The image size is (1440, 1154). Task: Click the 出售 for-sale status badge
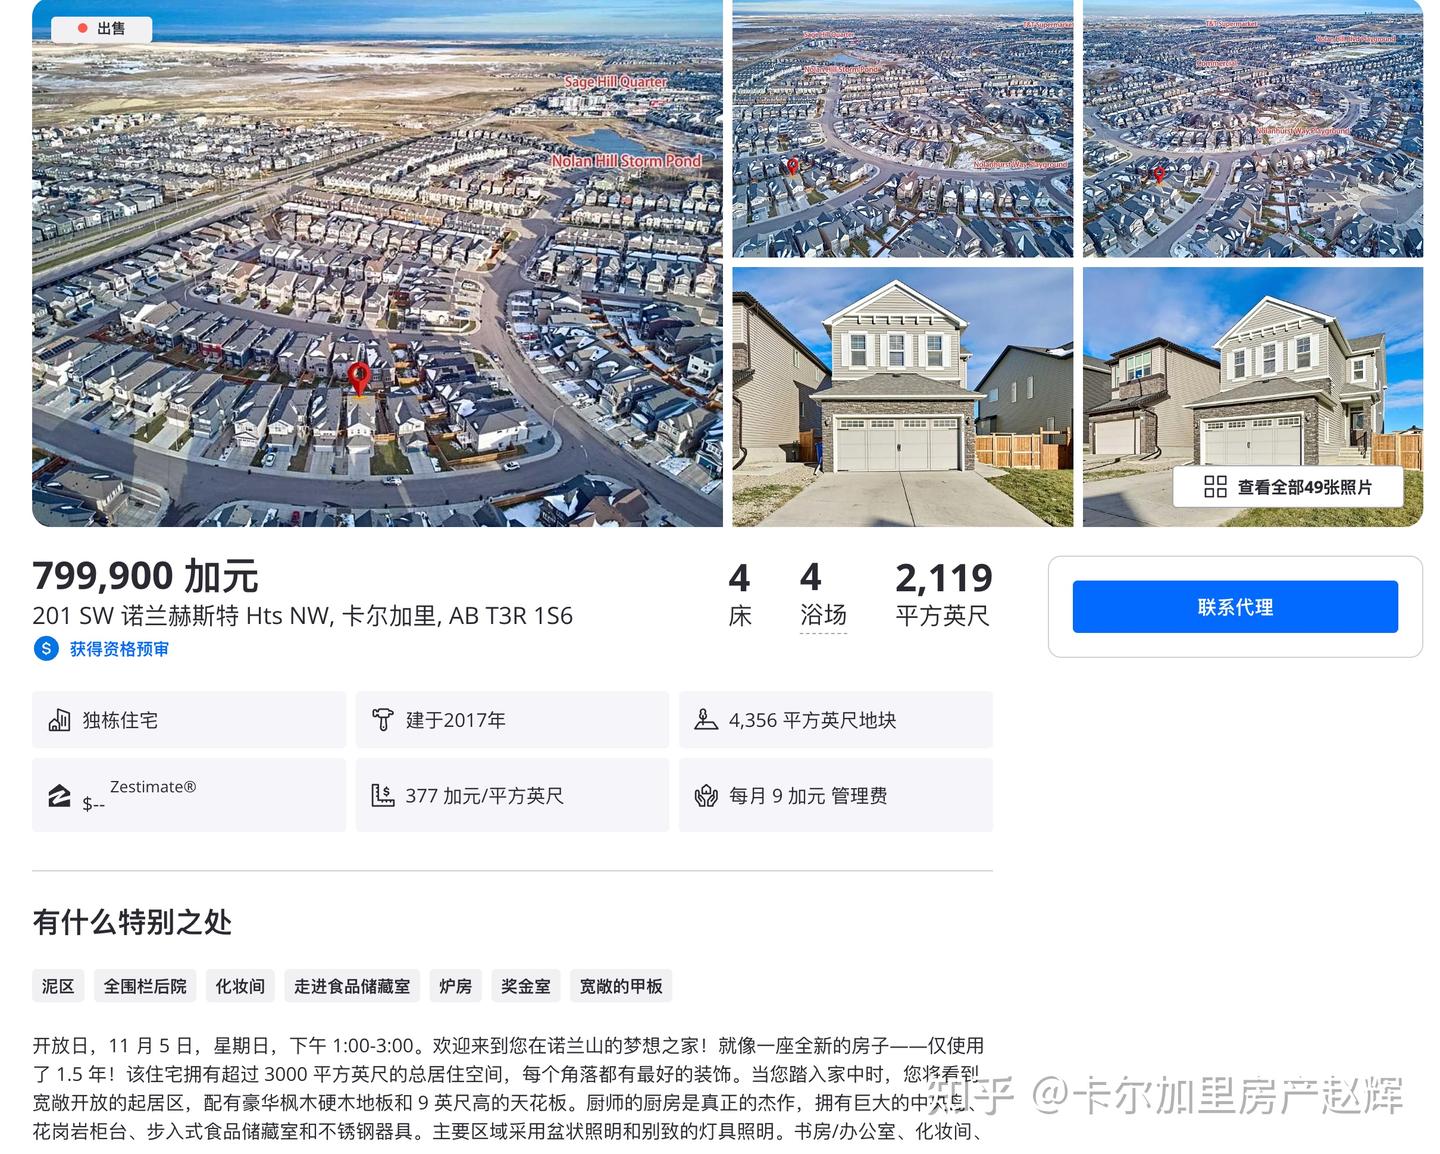click(x=102, y=29)
